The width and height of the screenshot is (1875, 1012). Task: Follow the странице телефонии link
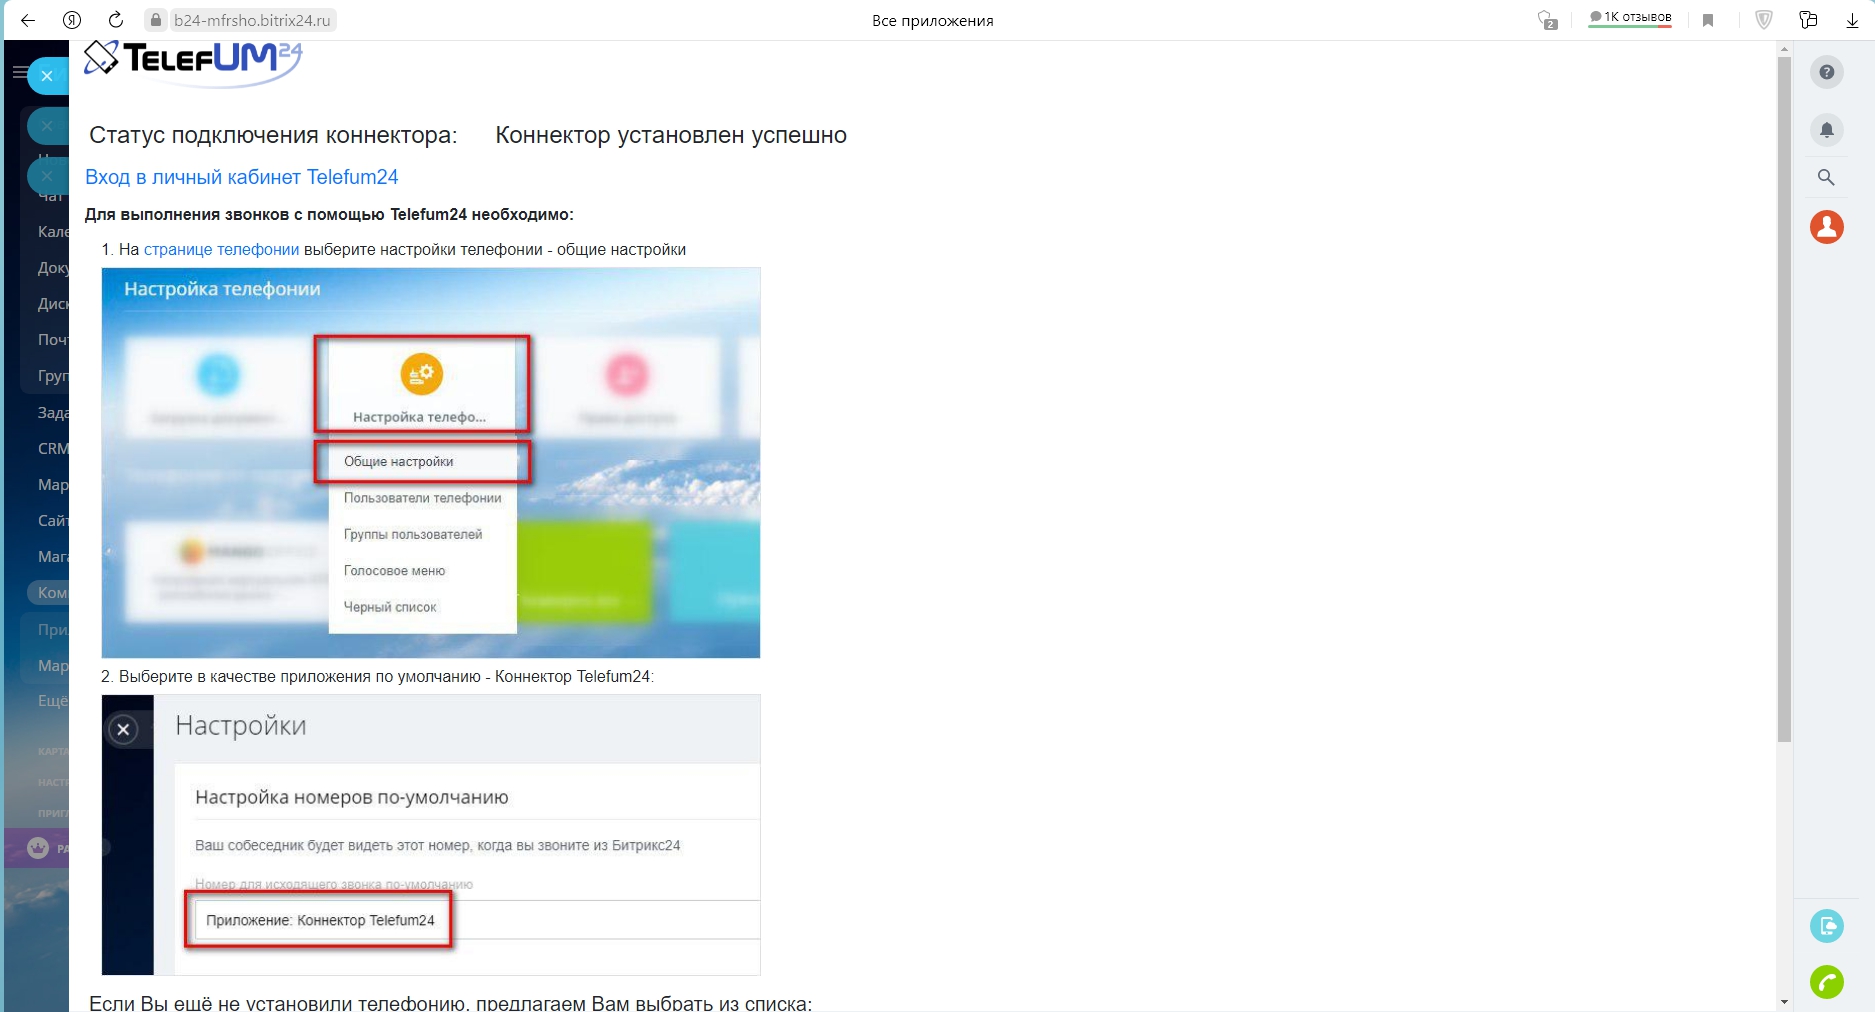[x=221, y=250]
